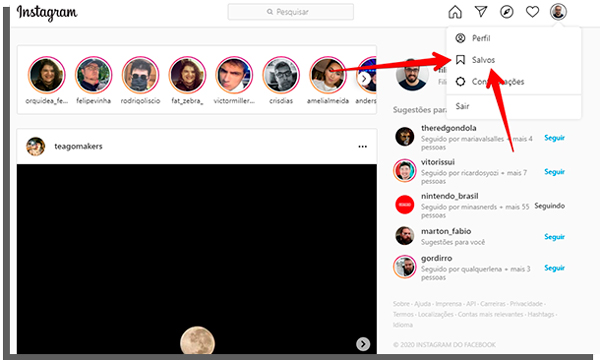Screen dimensions: 600x360
Task: Open Imprensa footer link
Action: 448,304
